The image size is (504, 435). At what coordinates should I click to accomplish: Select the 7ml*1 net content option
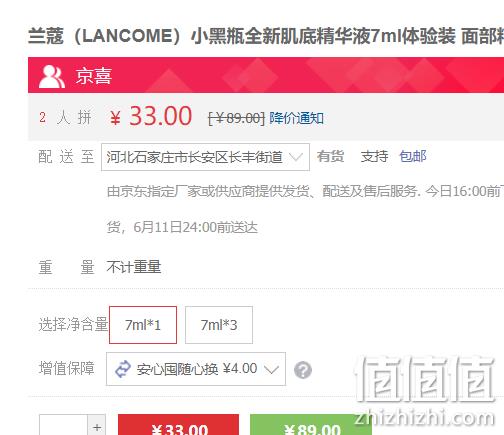click(143, 325)
